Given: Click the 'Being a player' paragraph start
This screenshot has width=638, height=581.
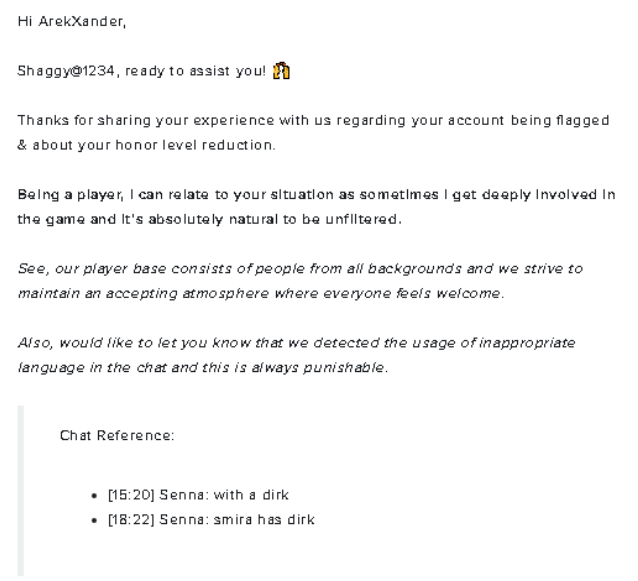Looking at the screenshot, I should tap(60, 194).
